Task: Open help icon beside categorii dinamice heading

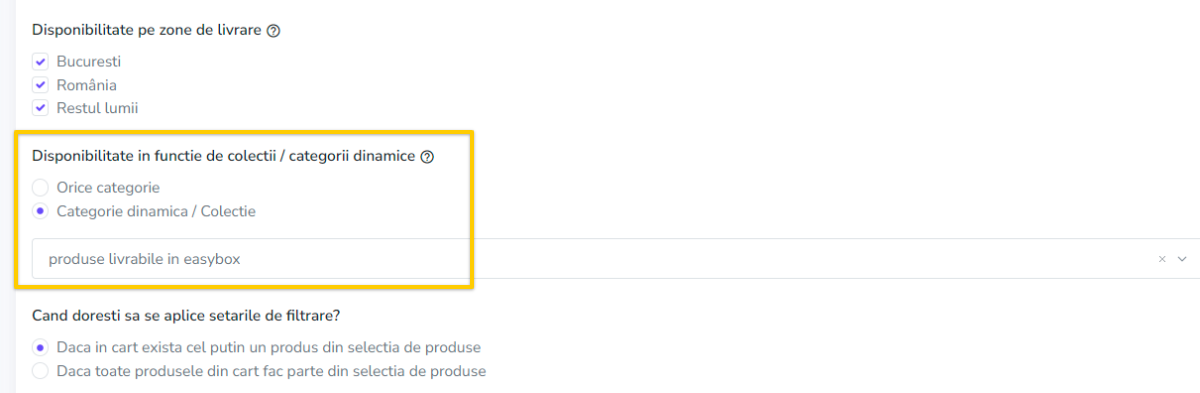Action: [x=427, y=157]
